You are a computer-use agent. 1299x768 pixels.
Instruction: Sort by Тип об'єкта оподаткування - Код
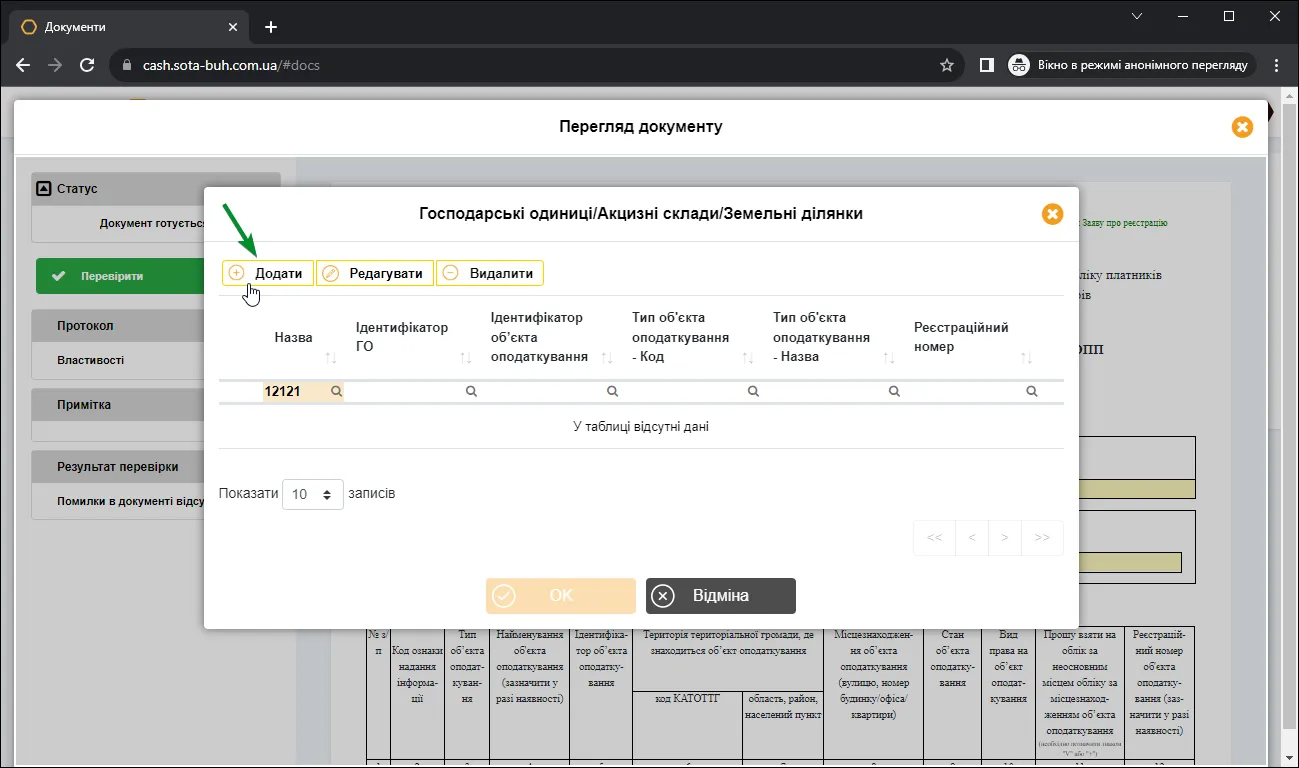[748, 357]
